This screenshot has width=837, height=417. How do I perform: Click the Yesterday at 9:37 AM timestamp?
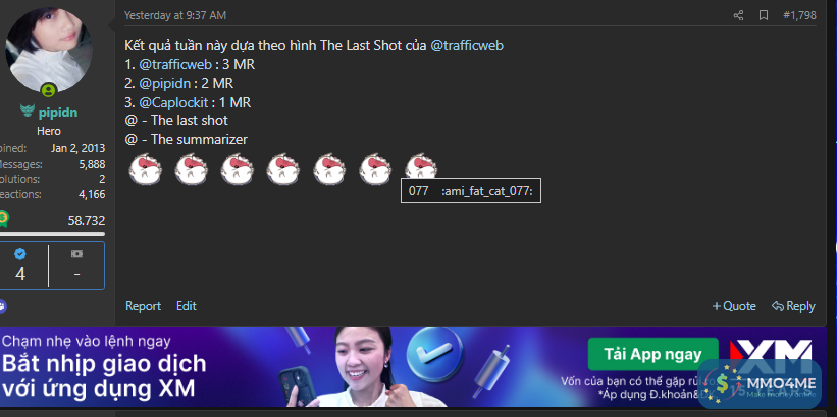(175, 15)
